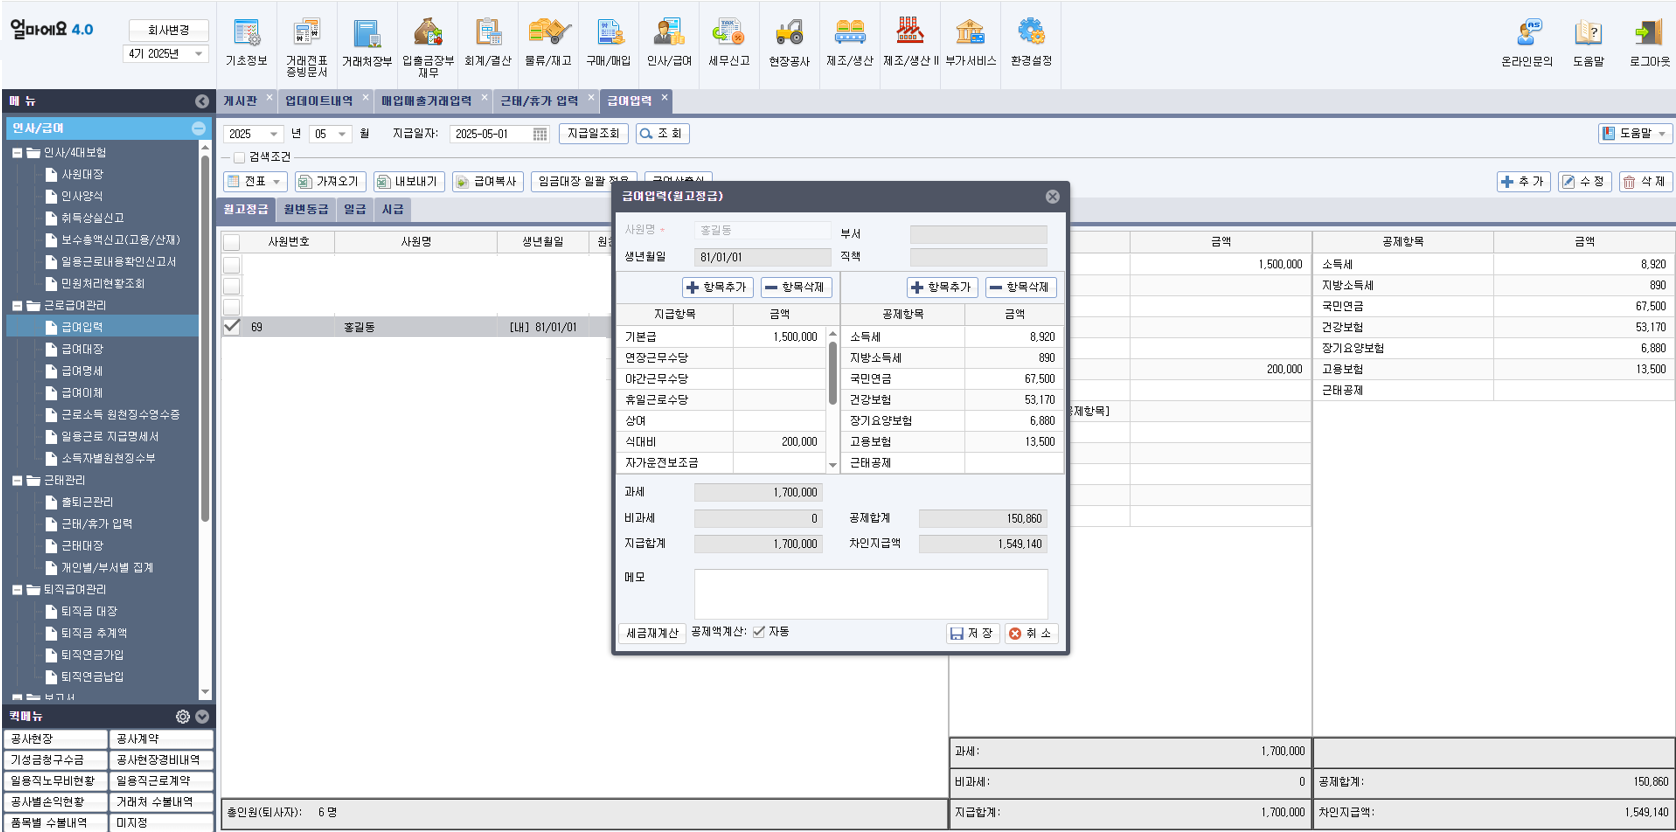Screen dimensions: 1676x832
Task: Select the 시급 tab
Action: tap(393, 209)
